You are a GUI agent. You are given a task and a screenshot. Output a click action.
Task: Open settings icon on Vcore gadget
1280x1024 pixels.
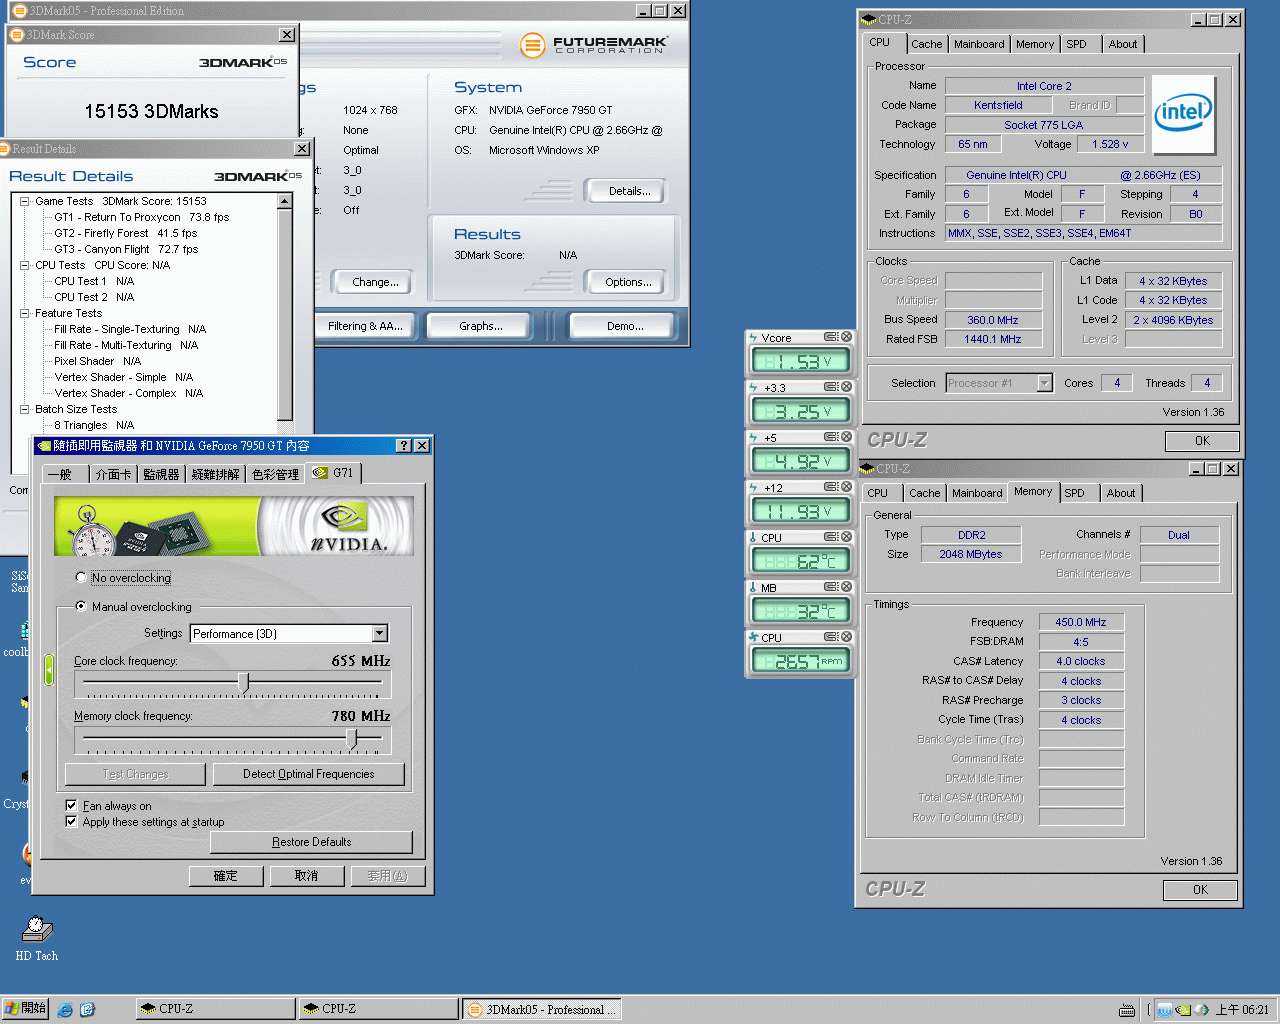pyautogui.click(x=831, y=337)
